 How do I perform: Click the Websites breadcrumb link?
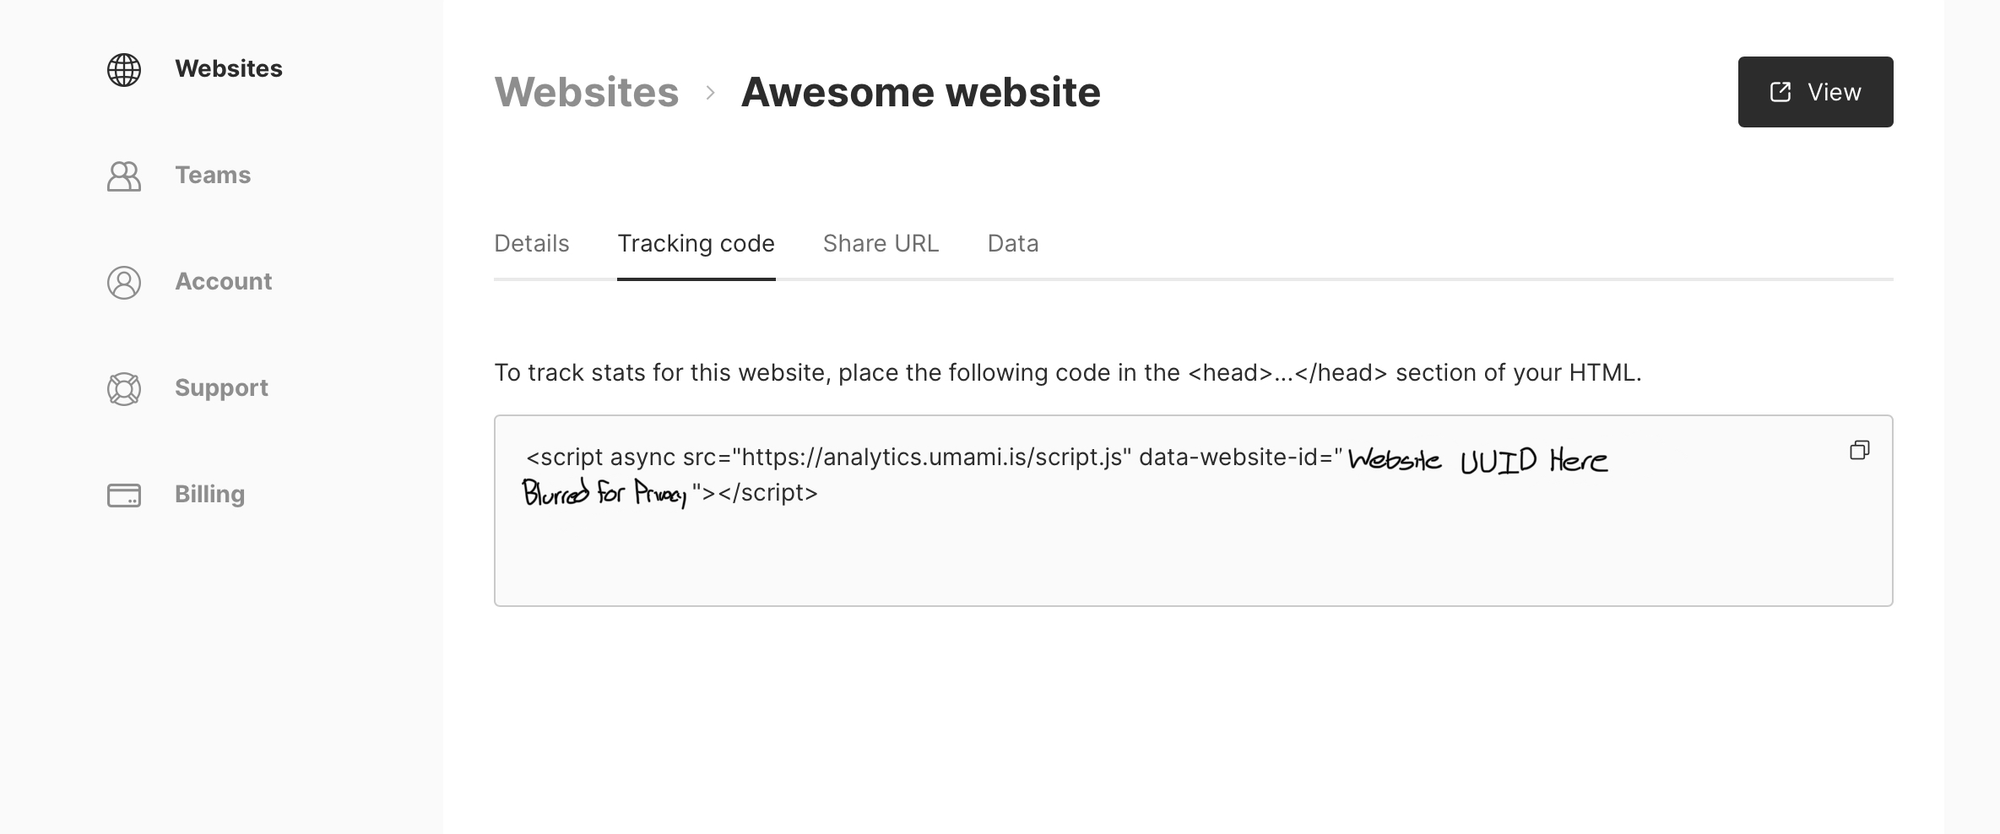click(586, 92)
